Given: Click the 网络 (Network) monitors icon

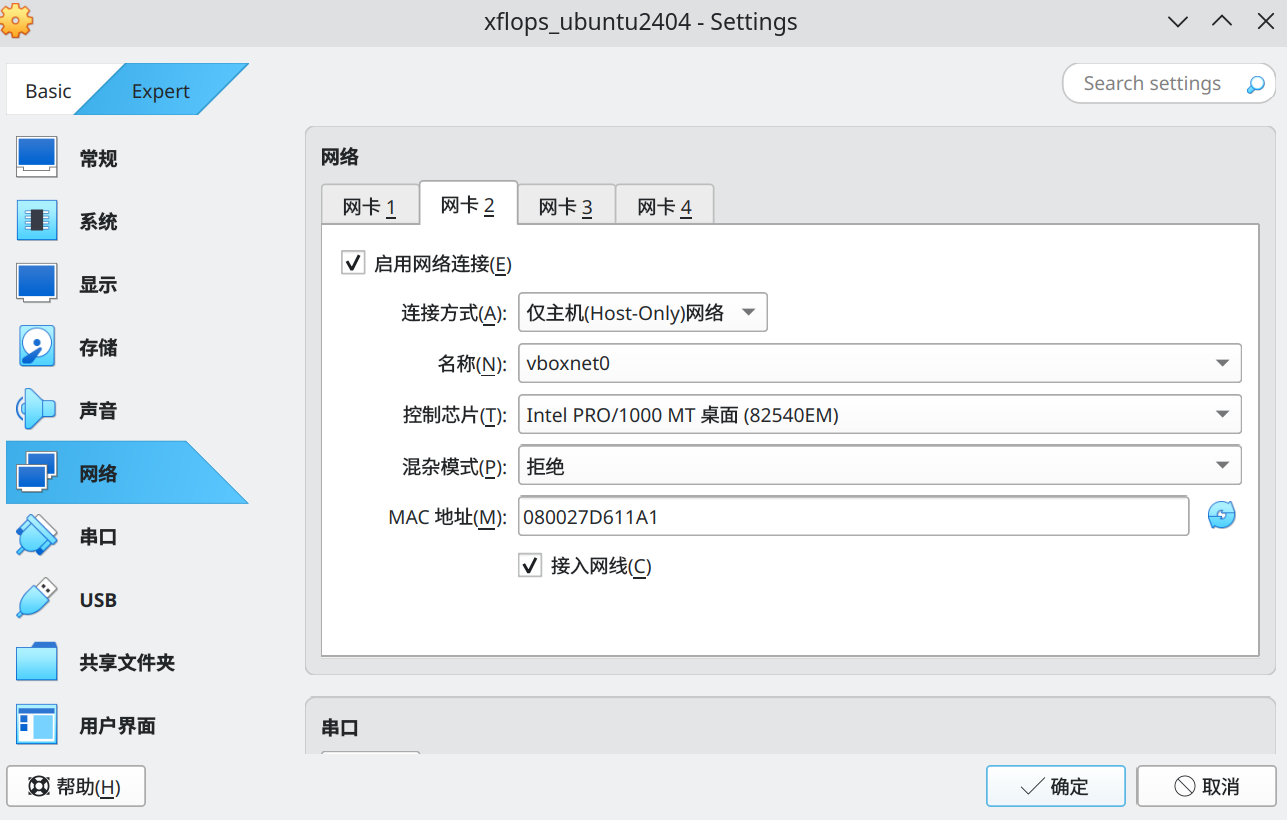Looking at the screenshot, I should 37,473.
